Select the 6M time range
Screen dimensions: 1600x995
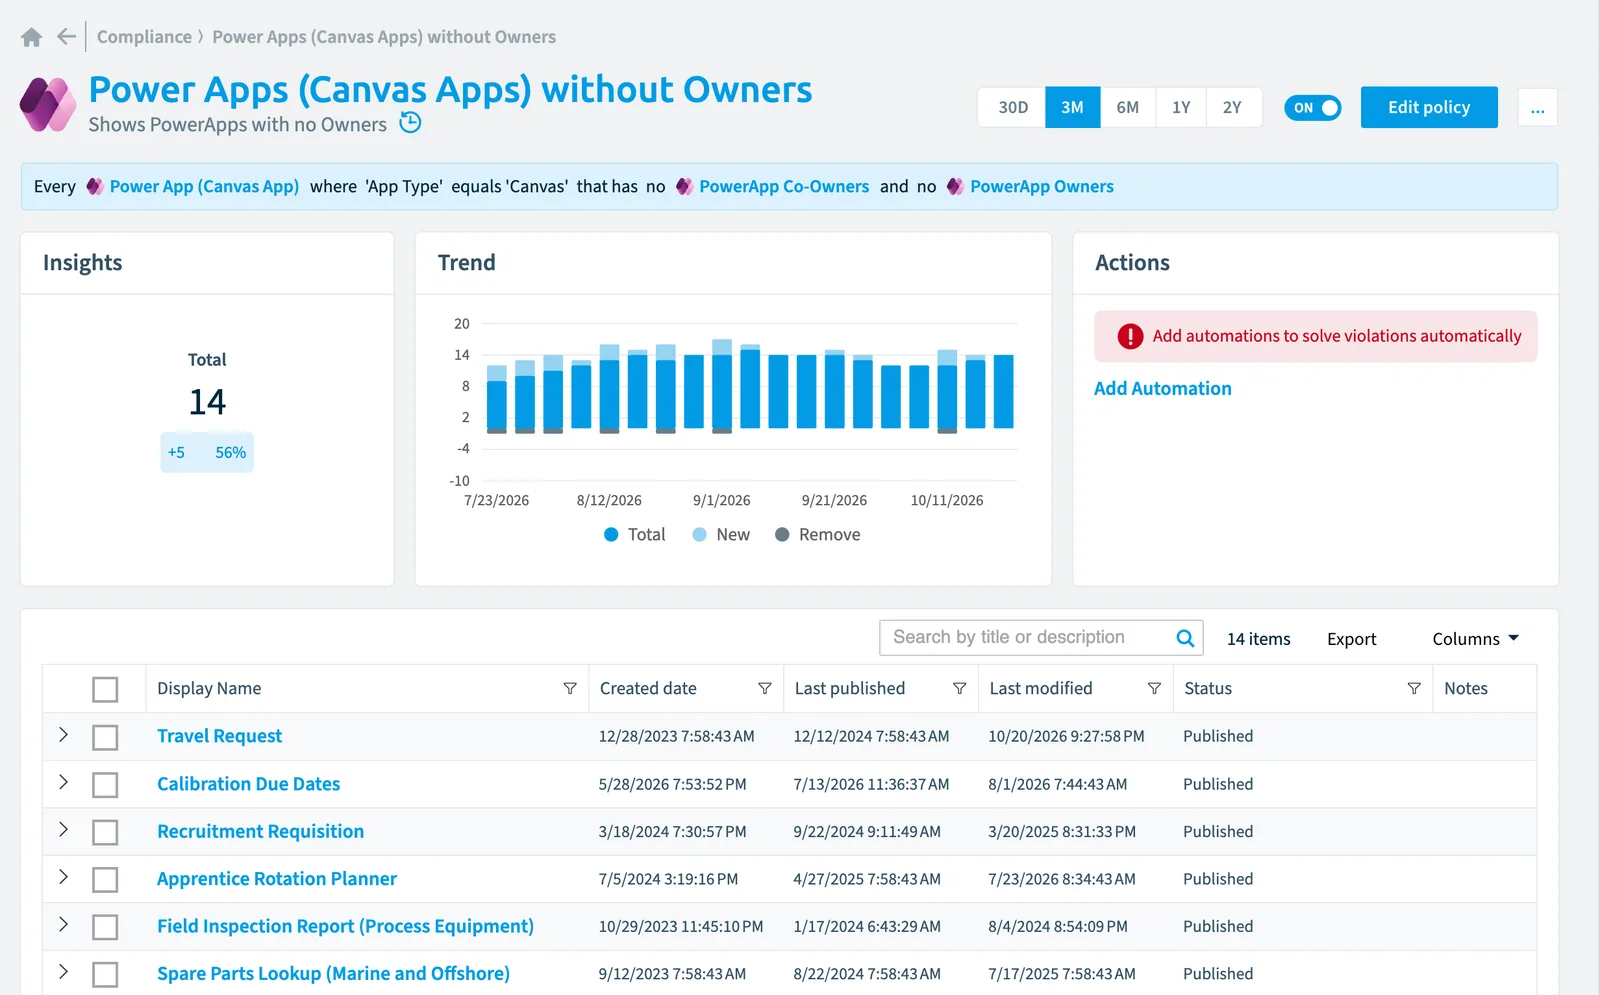tap(1127, 107)
